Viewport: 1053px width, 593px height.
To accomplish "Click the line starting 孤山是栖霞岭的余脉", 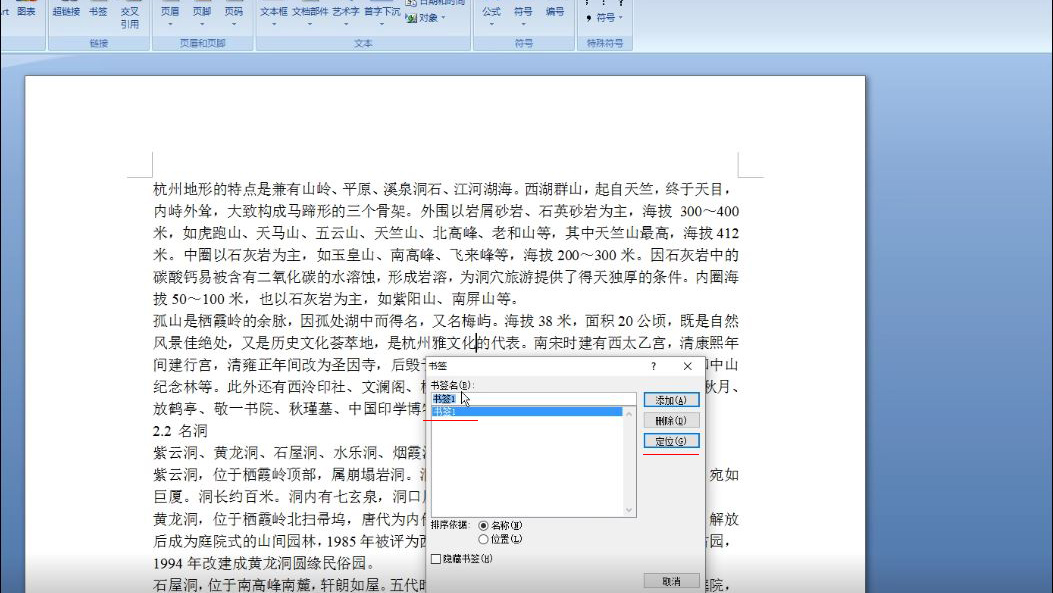I will pos(446,321).
